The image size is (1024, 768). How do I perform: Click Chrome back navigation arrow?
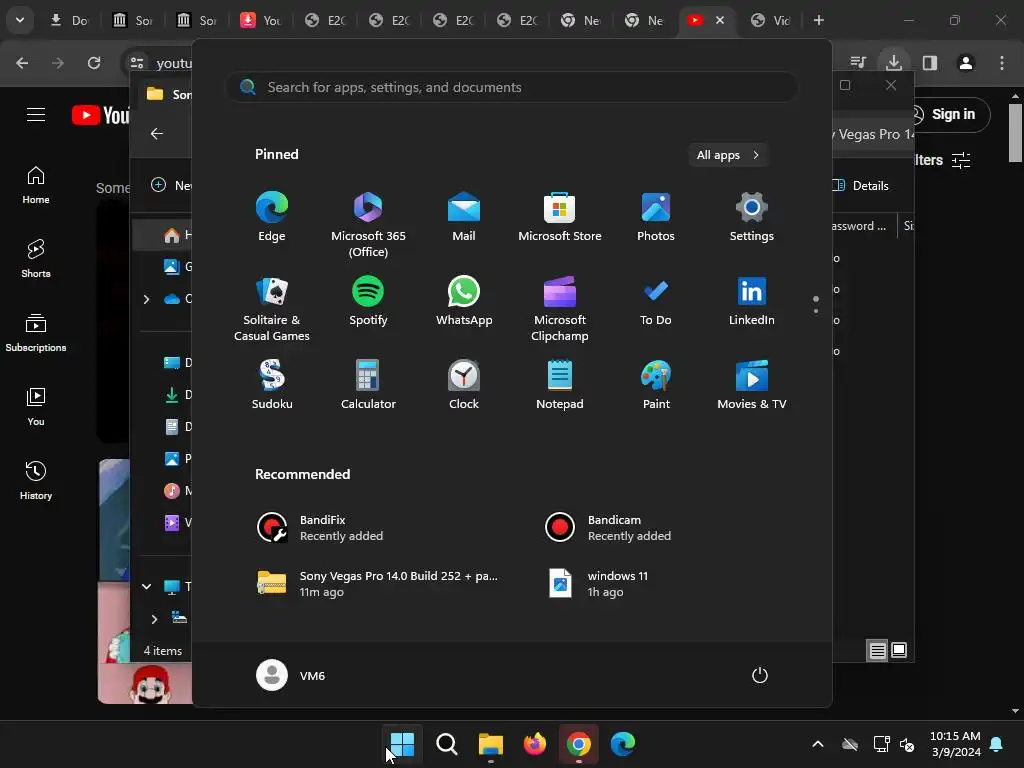(22, 63)
